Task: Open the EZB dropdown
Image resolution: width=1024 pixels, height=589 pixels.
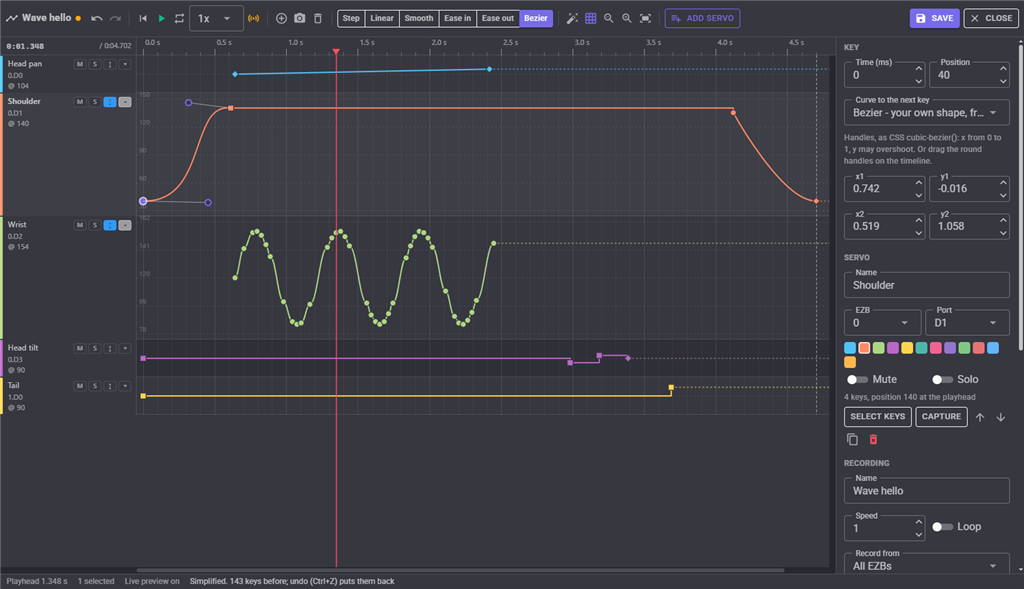Action: tap(882, 323)
